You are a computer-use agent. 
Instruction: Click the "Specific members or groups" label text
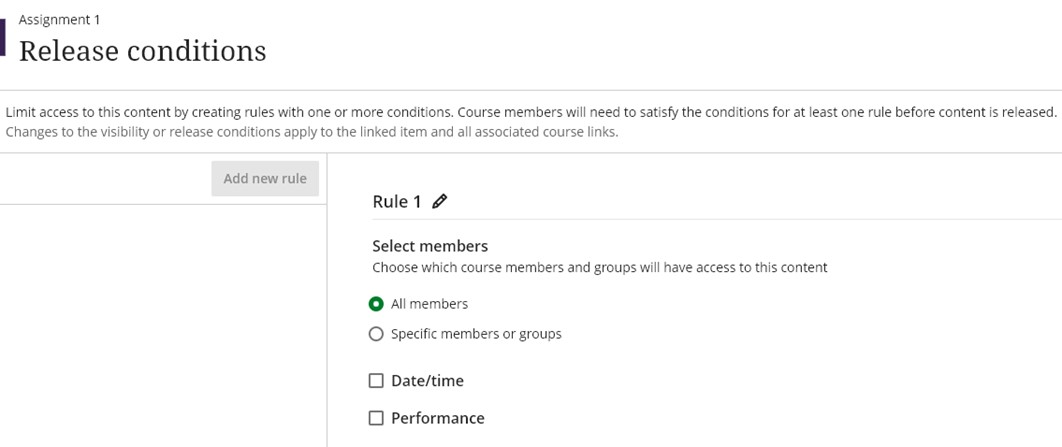pos(476,334)
